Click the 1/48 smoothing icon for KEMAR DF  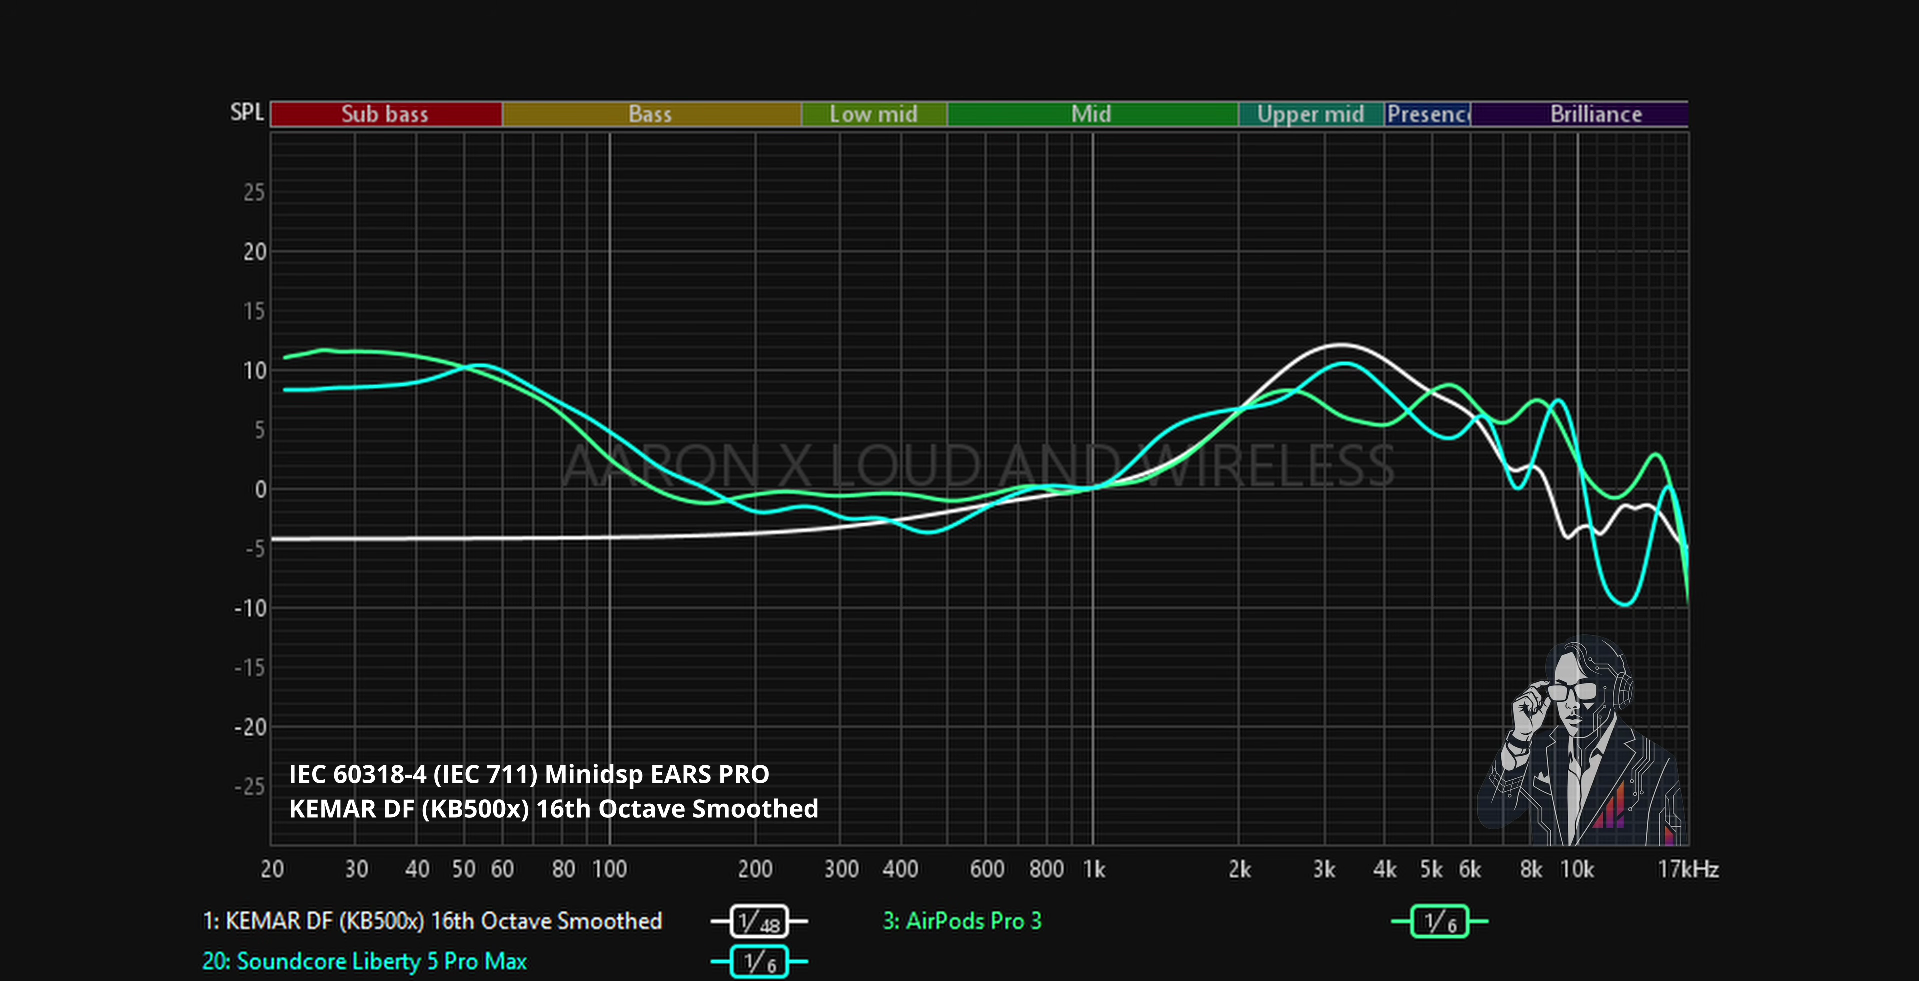pyautogui.click(x=759, y=921)
